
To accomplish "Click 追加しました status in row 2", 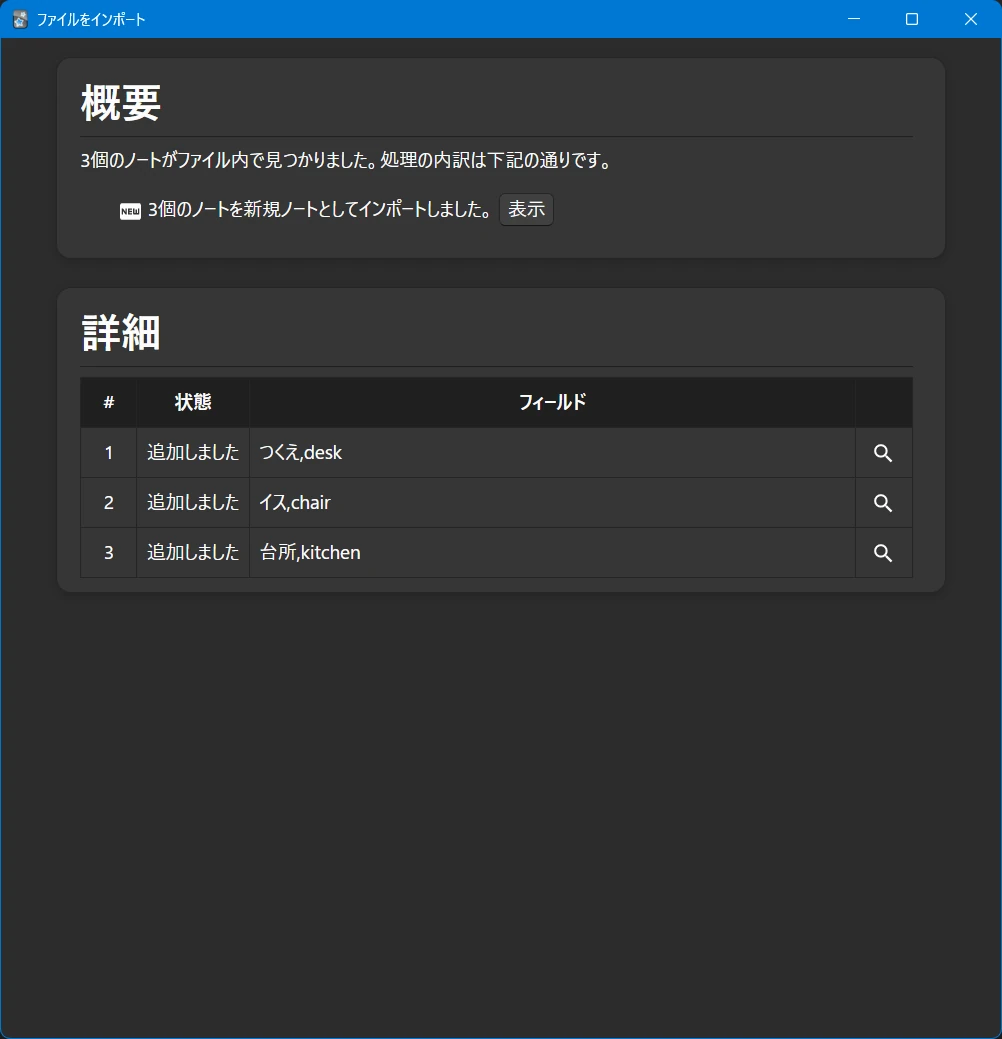I will click(193, 503).
